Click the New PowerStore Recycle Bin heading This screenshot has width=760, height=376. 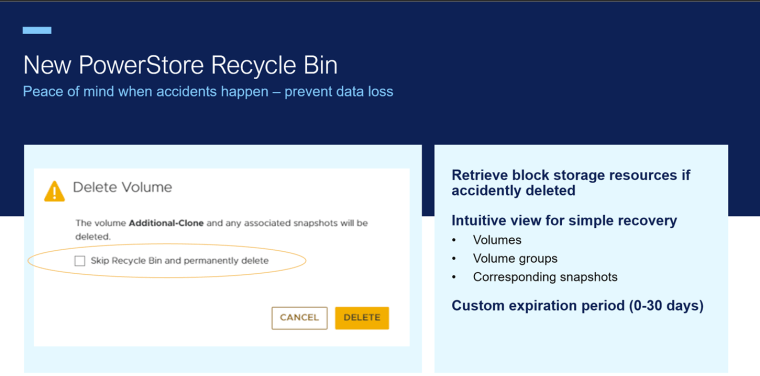pyautogui.click(x=180, y=65)
